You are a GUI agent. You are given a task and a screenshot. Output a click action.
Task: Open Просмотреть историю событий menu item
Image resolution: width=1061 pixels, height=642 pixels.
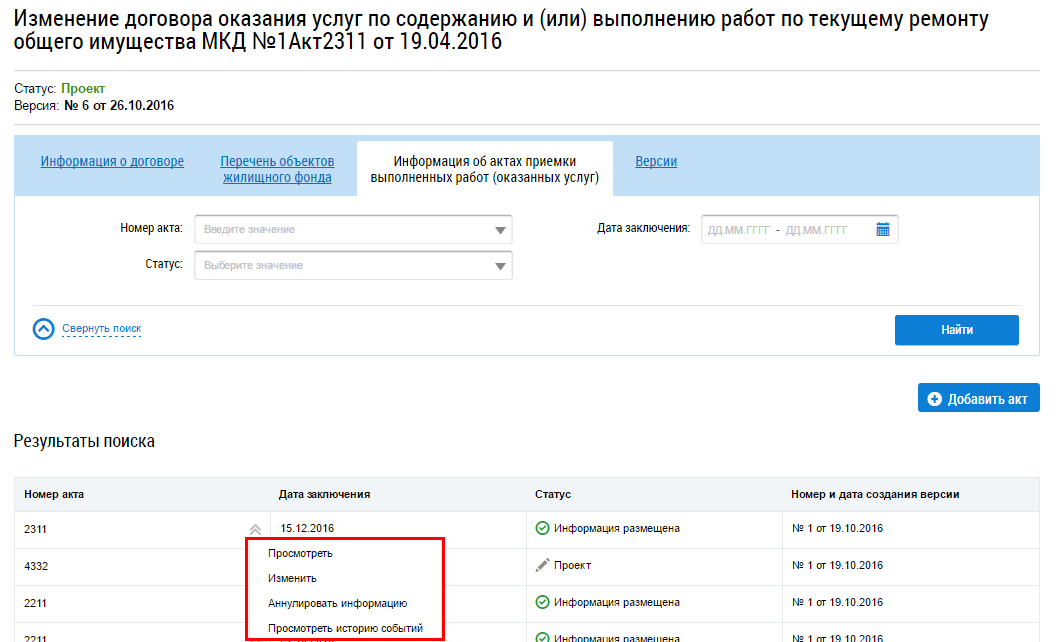(345, 628)
